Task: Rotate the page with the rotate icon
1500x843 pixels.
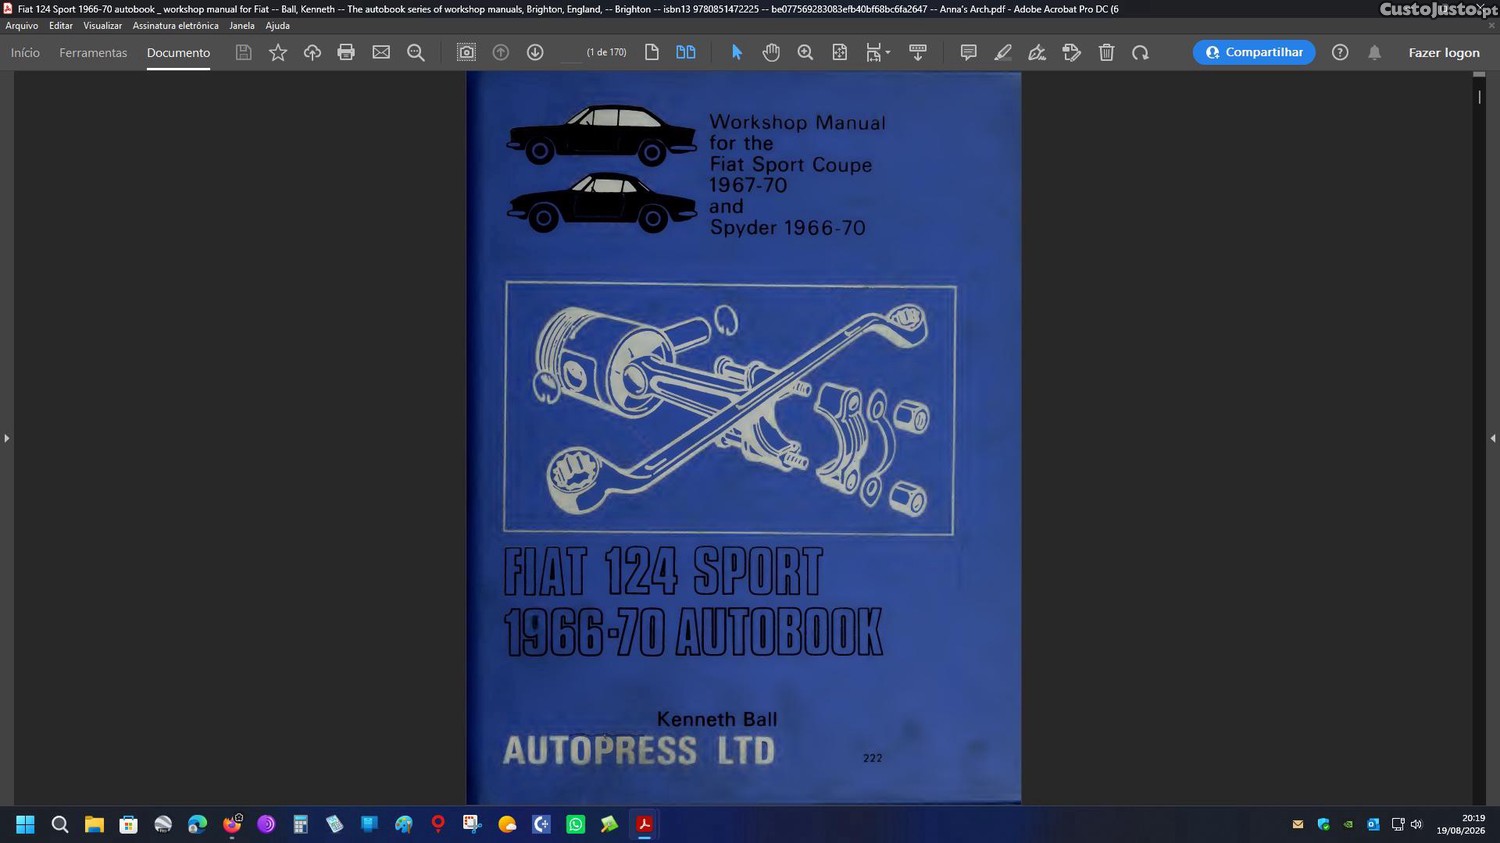Action: coord(1140,52)
